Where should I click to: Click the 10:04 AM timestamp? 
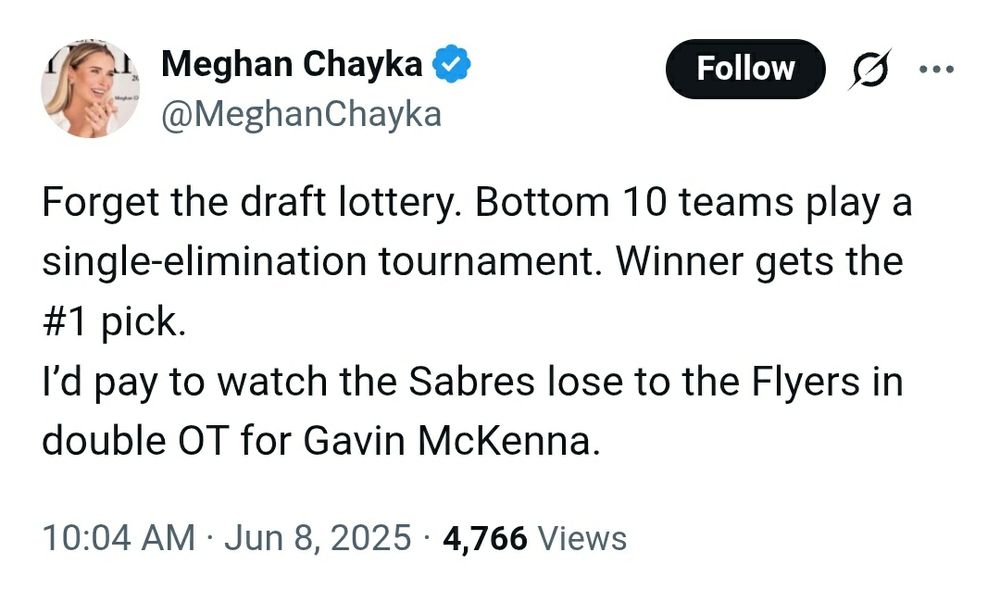click(x=118, y=538)
